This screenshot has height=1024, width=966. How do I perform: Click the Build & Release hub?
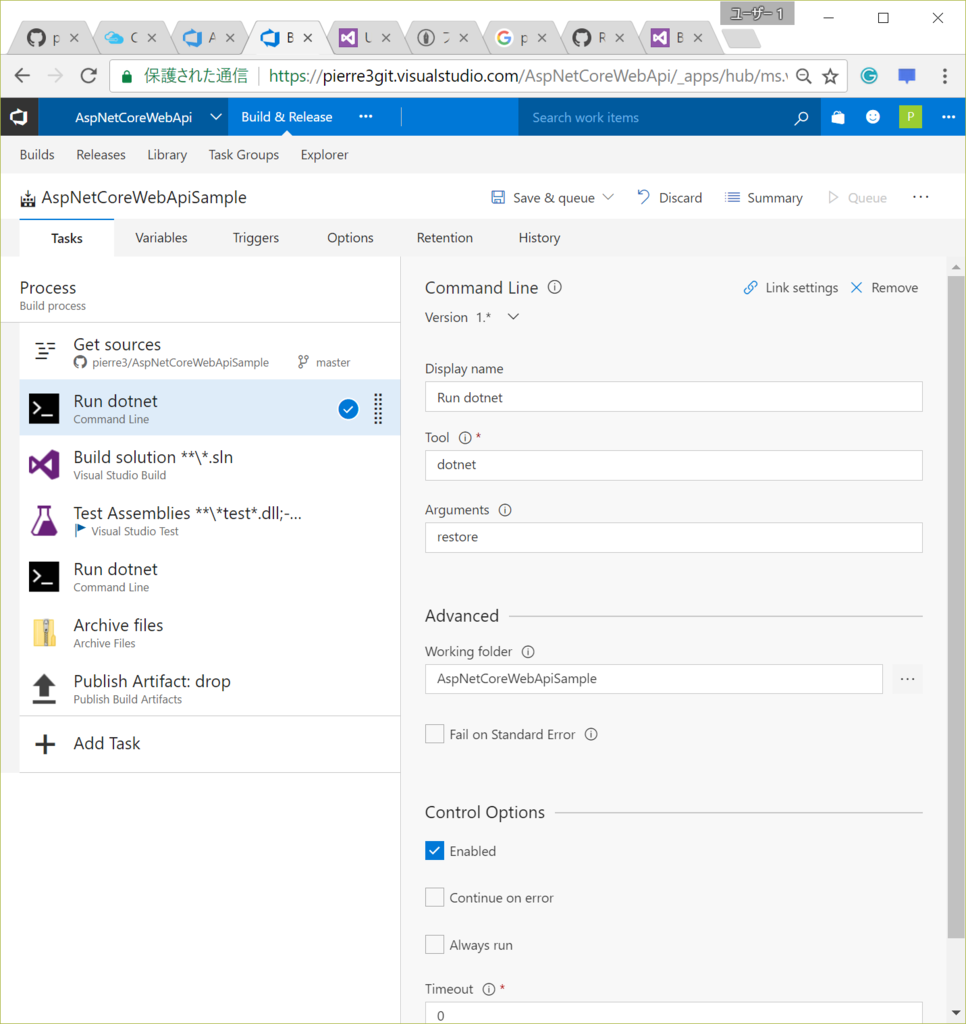tap(287, 117)
